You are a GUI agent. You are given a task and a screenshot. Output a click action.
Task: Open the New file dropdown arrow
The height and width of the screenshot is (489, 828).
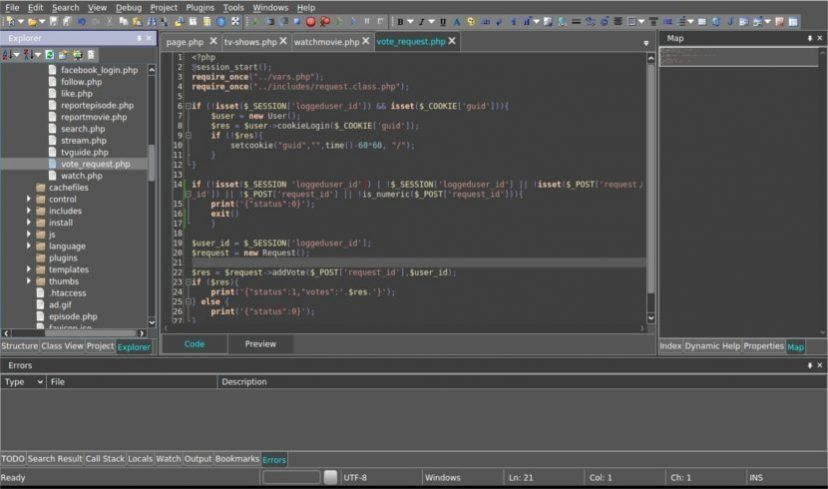(x=21, y=22)
